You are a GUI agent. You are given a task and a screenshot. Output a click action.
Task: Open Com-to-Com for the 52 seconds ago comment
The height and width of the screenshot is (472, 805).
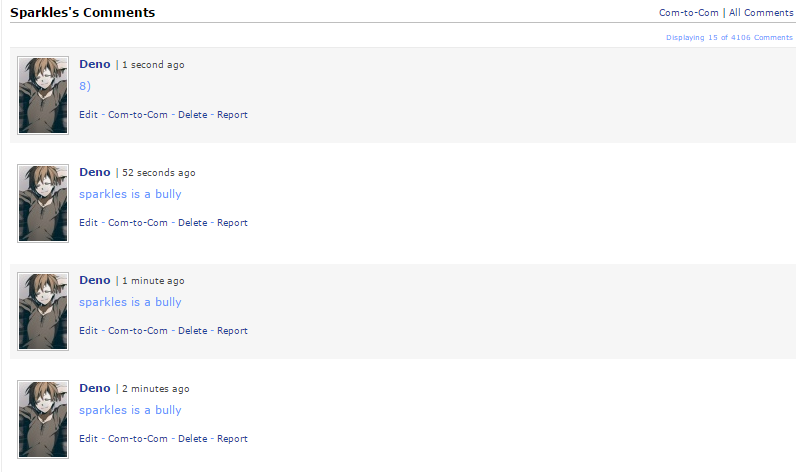[x=138, y=223]
